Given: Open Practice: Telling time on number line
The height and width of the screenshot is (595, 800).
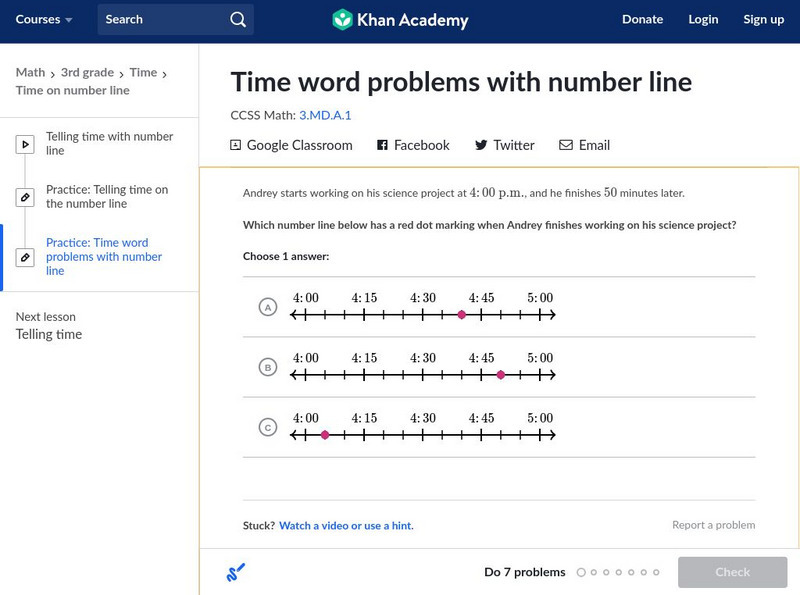Looking at the screenshot, I should coord(107,196).
